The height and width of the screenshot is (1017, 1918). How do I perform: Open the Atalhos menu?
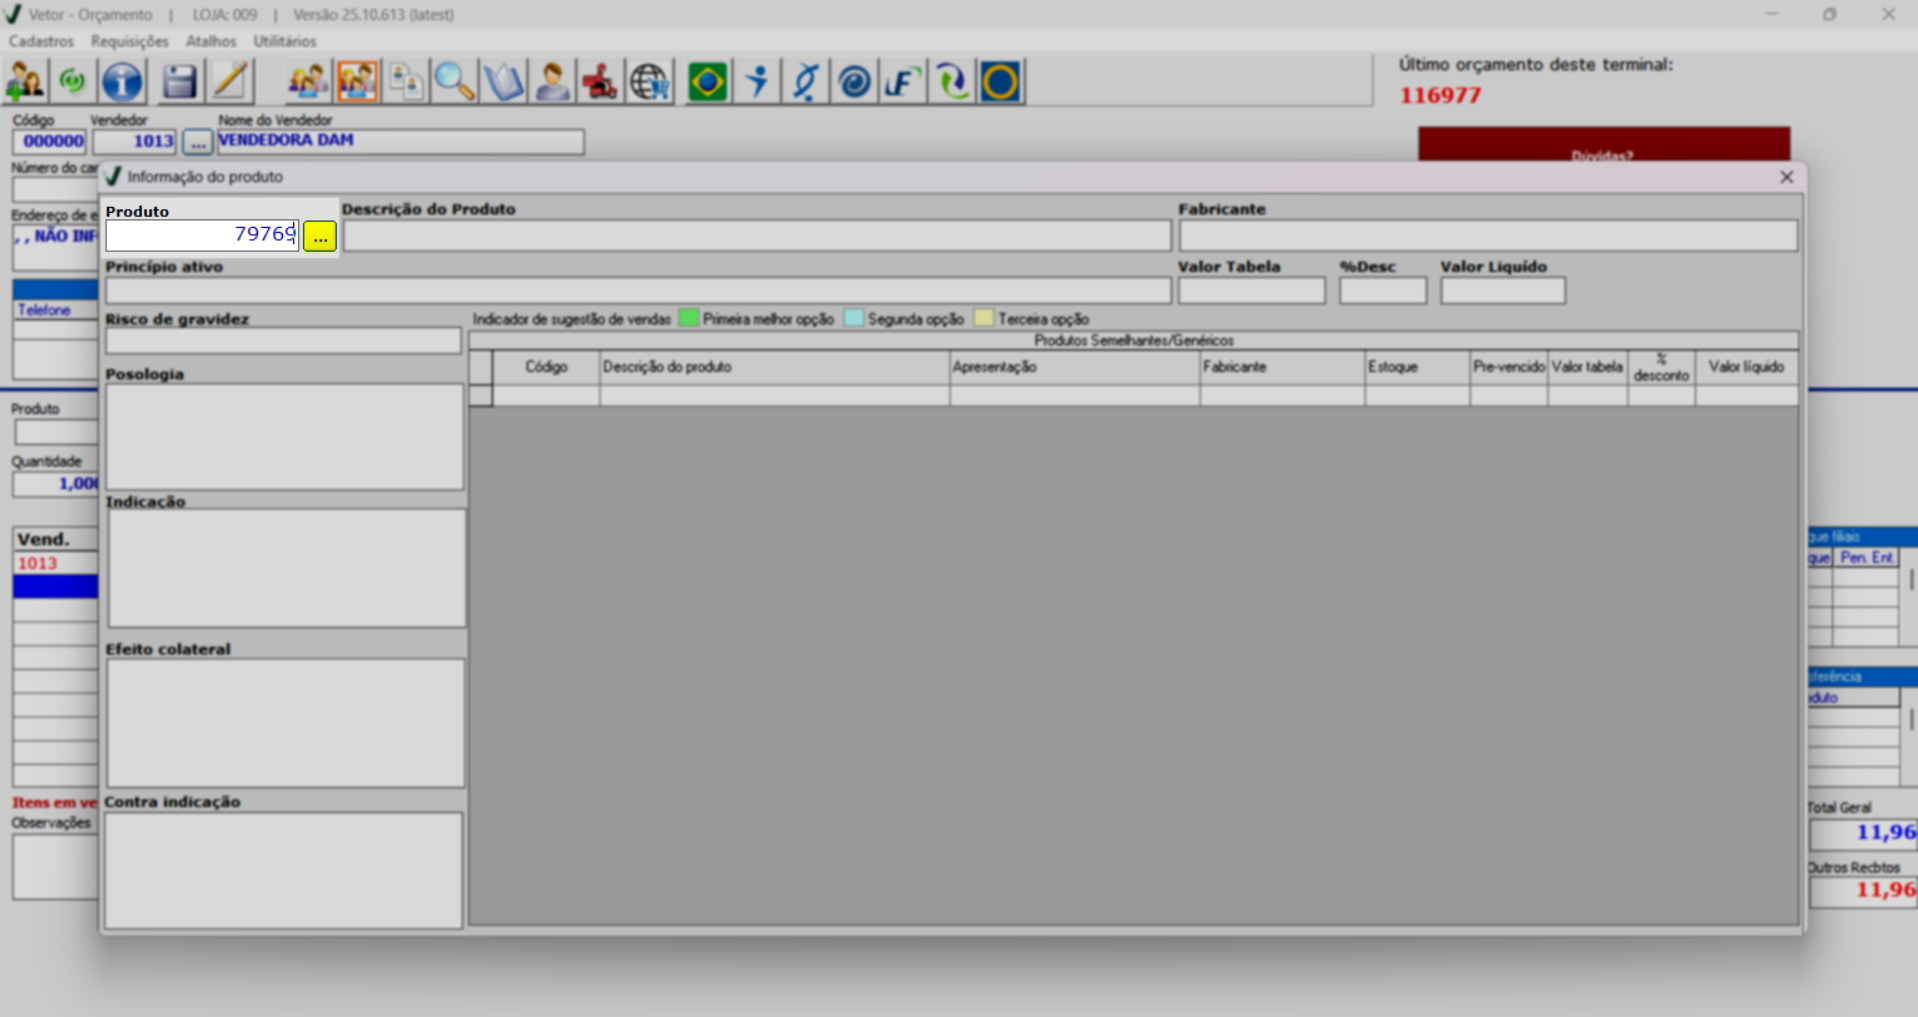(x=211, y=41)
